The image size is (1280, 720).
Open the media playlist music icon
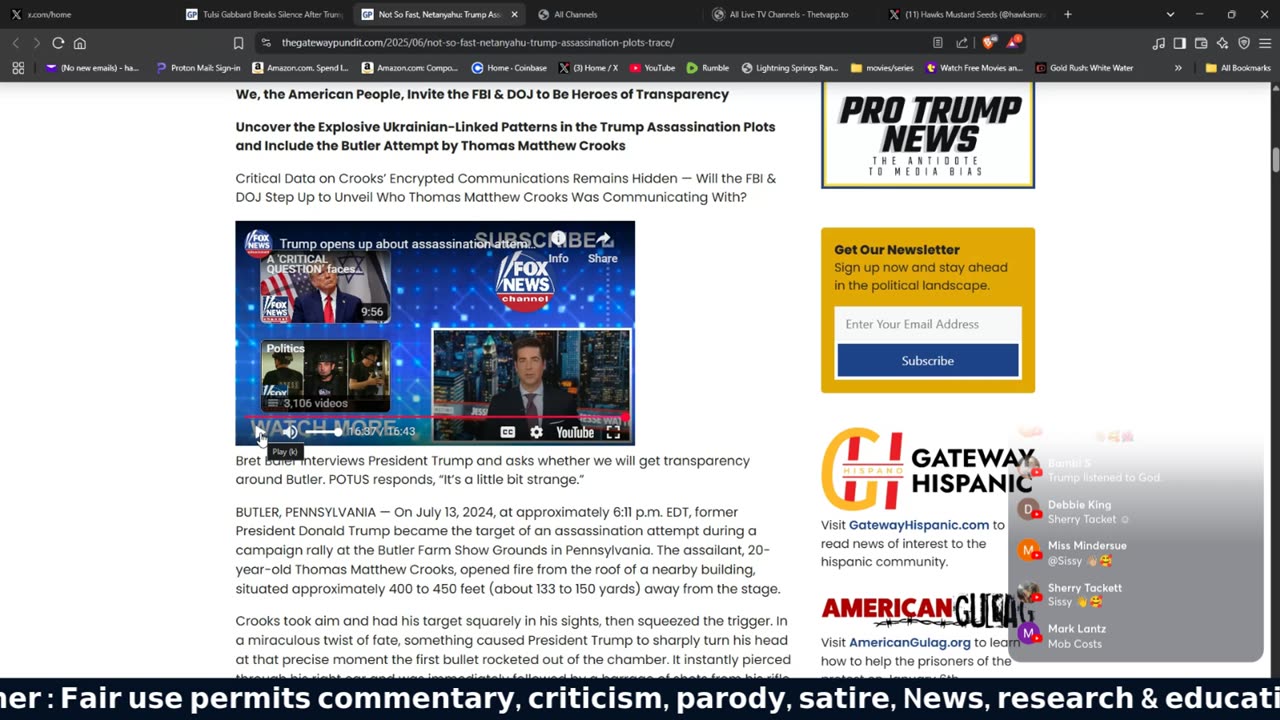coord(1158,43)
